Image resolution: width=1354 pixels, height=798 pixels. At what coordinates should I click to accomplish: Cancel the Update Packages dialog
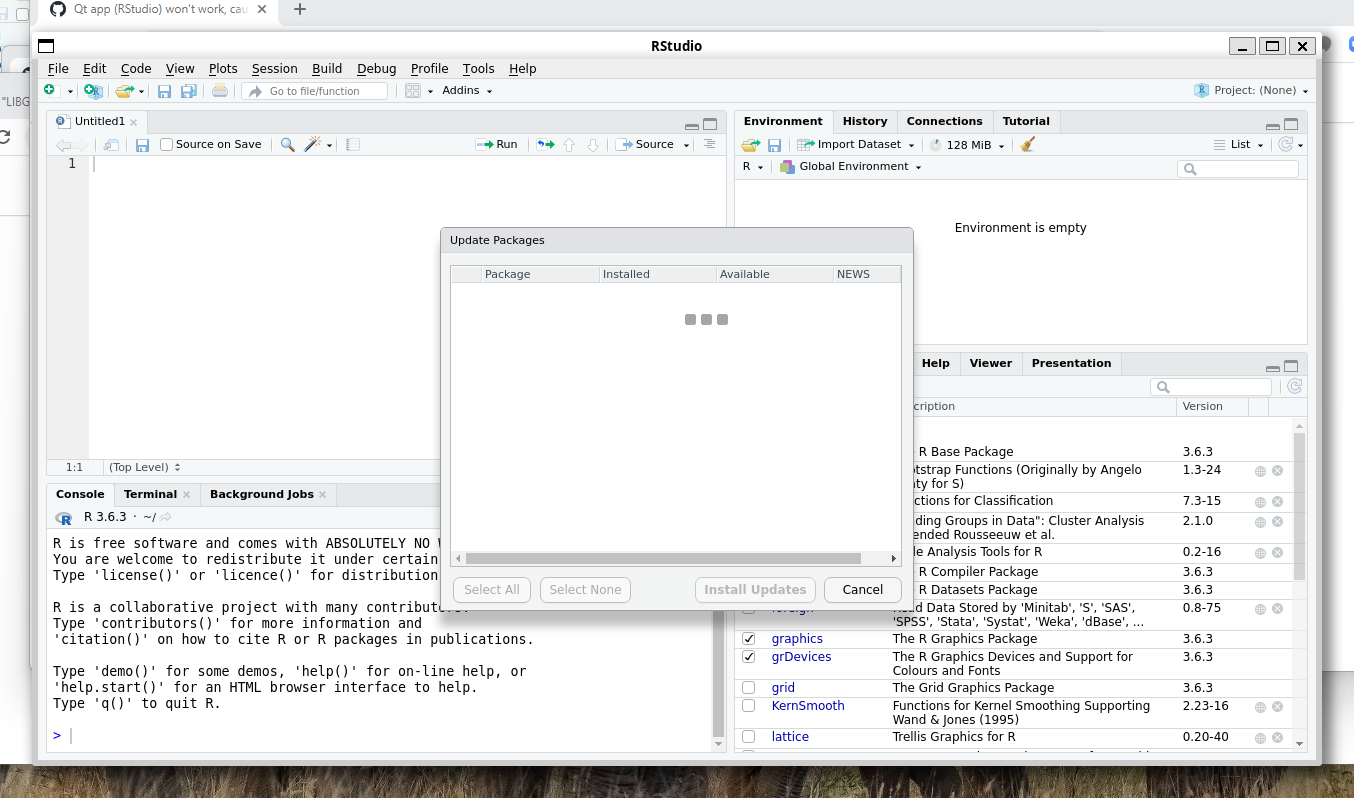(x=862, y=589)
